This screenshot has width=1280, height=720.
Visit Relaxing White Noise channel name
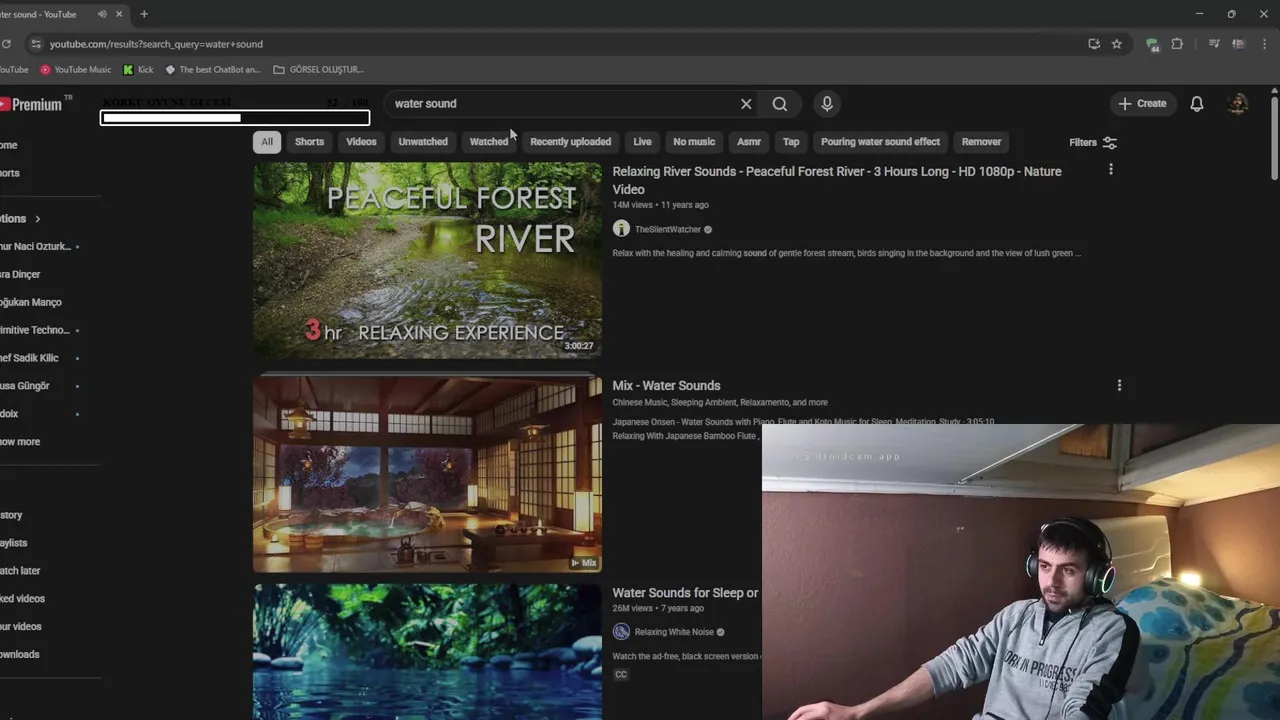click(674, 632)
